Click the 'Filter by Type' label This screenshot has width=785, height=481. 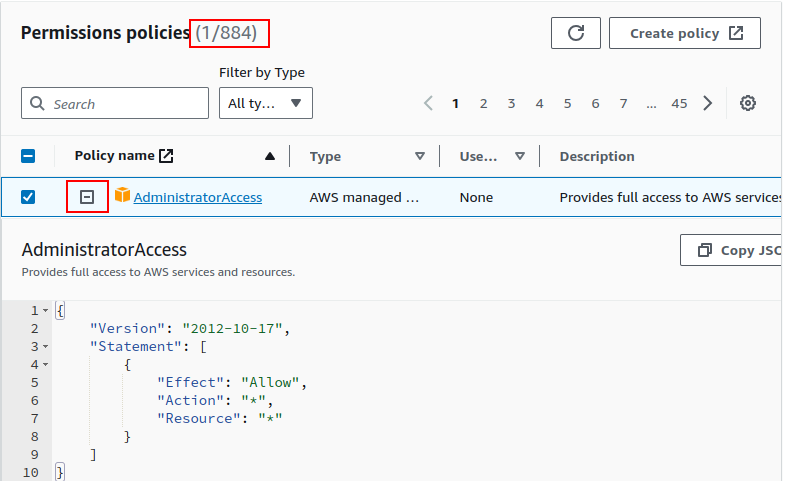coord(262,73)
